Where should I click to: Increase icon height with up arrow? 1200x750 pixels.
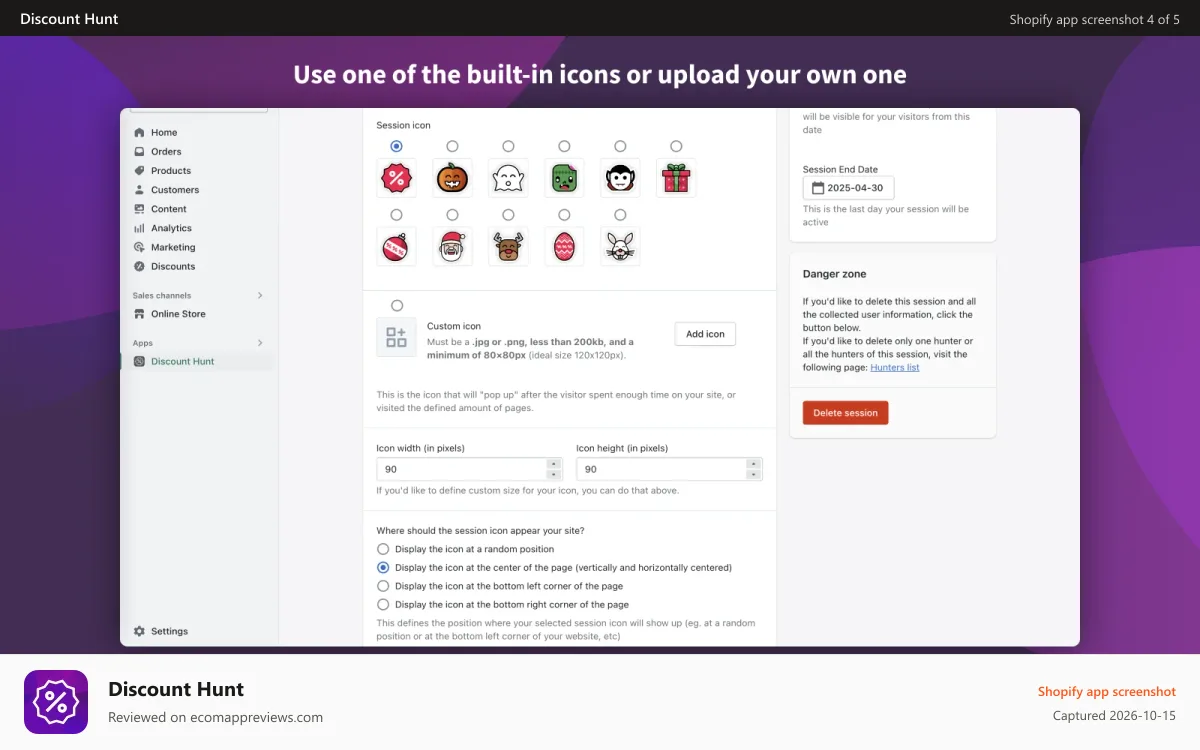tap(754, 464)
